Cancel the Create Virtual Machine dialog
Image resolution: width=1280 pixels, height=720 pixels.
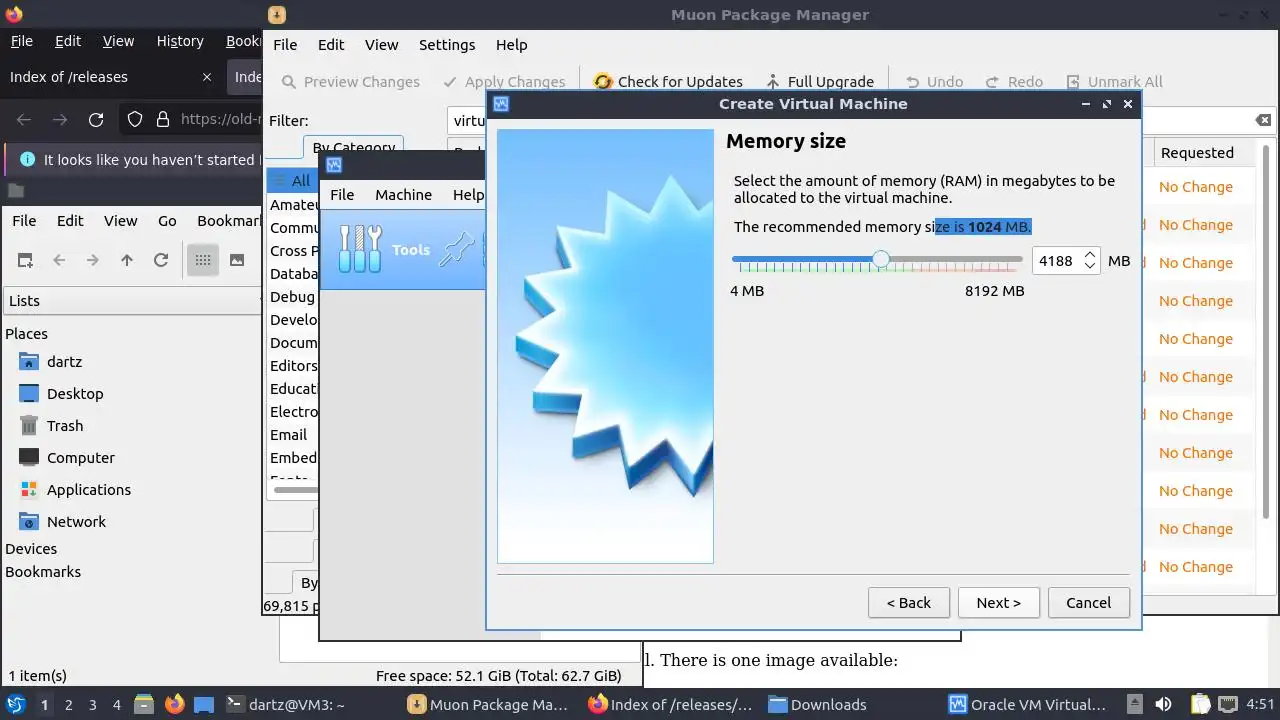point(1088,602)
